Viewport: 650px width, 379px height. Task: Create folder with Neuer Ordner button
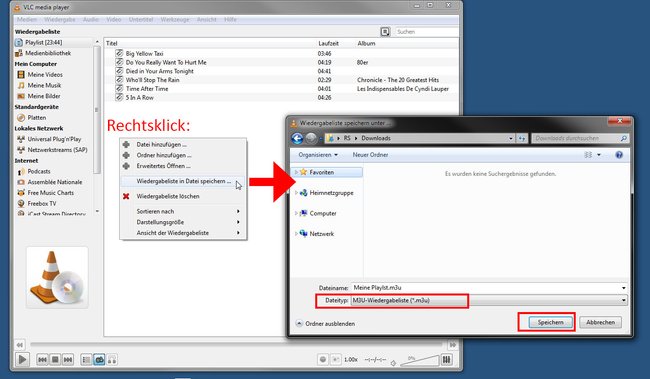[370, 155]
